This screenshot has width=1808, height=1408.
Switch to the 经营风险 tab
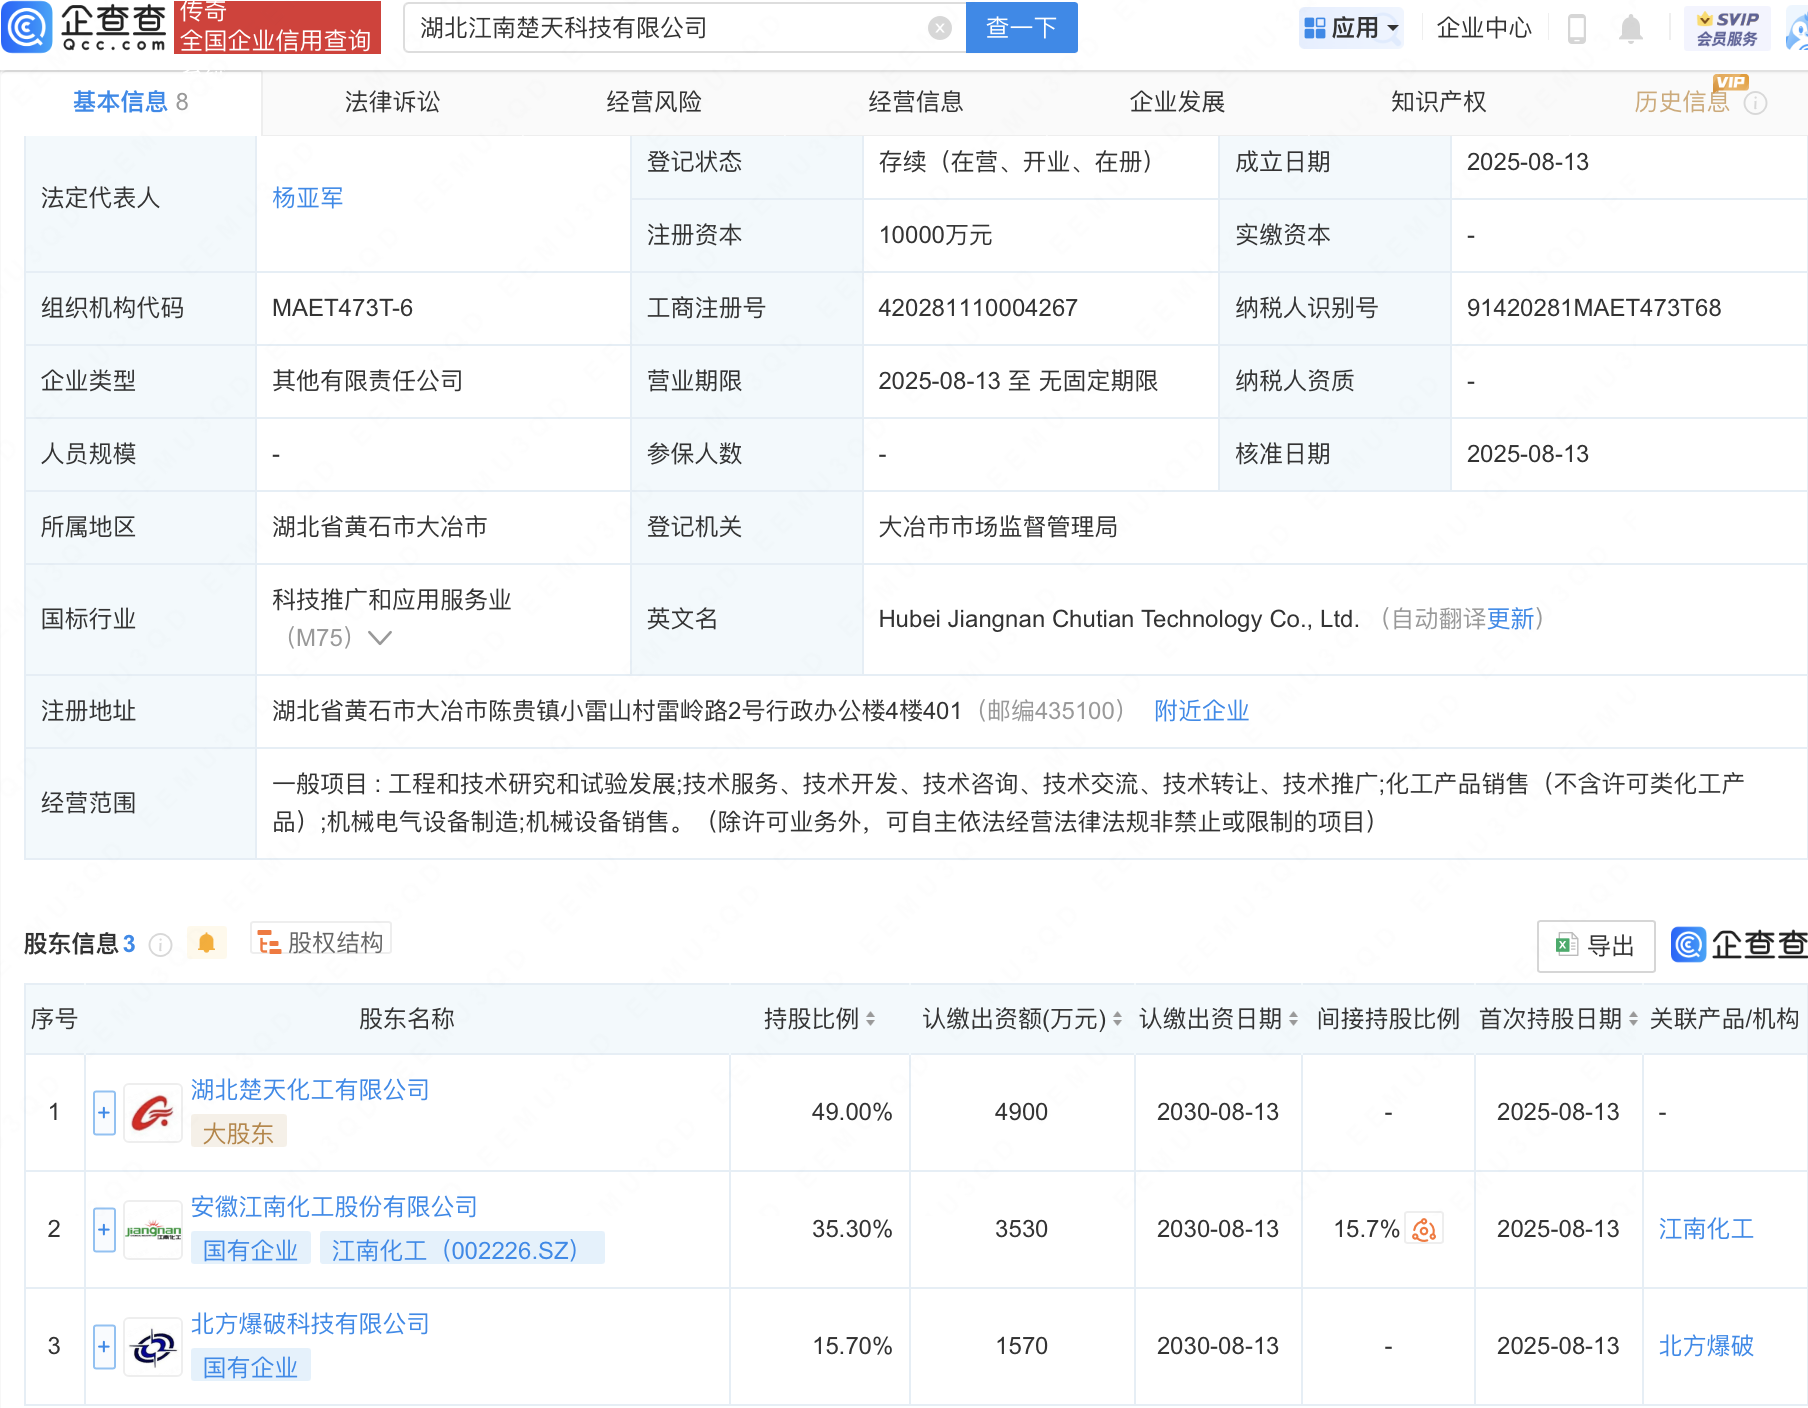(654, 102)
